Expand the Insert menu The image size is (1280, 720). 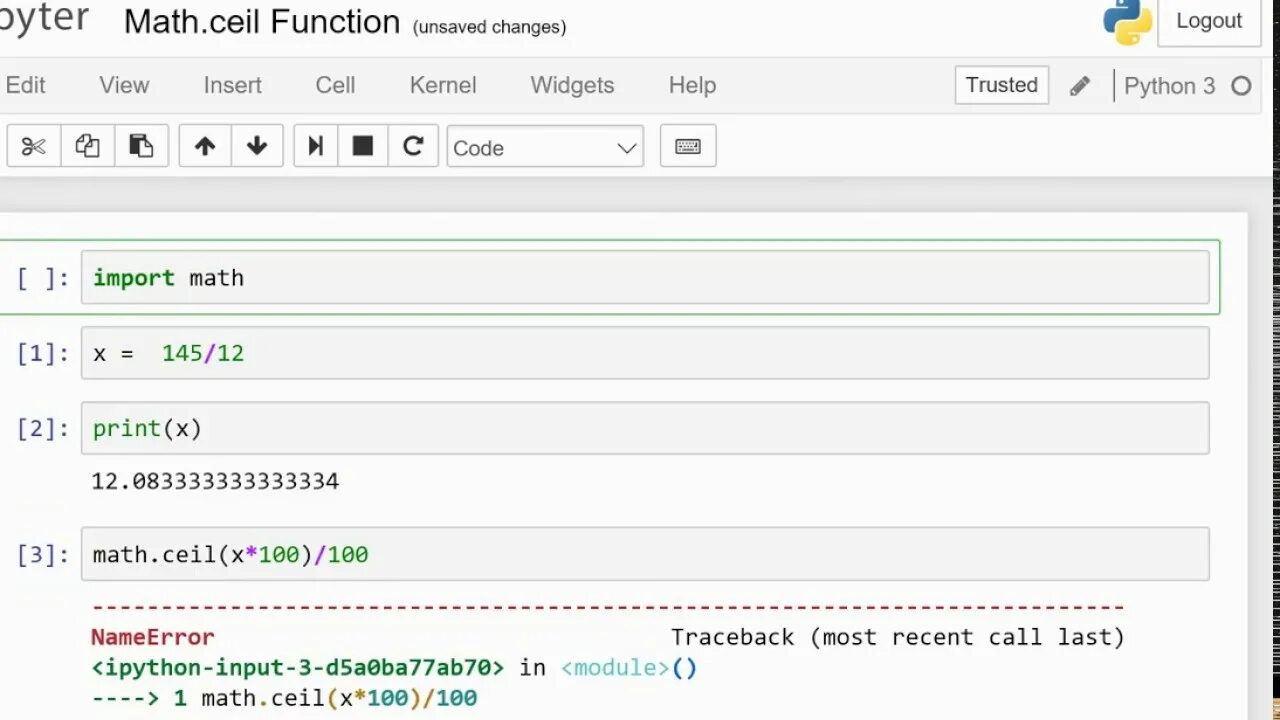pyautogui.click(x=232, y=85)
